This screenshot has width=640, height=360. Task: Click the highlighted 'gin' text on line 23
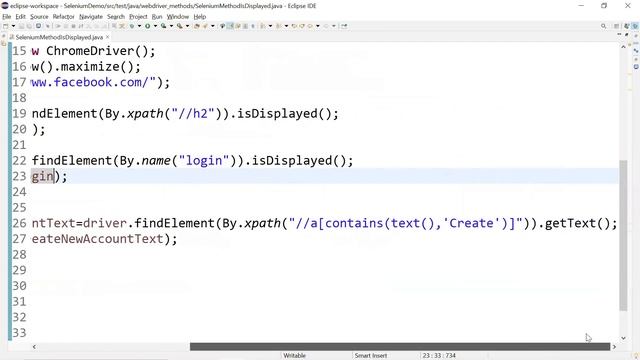click(42, 176)
